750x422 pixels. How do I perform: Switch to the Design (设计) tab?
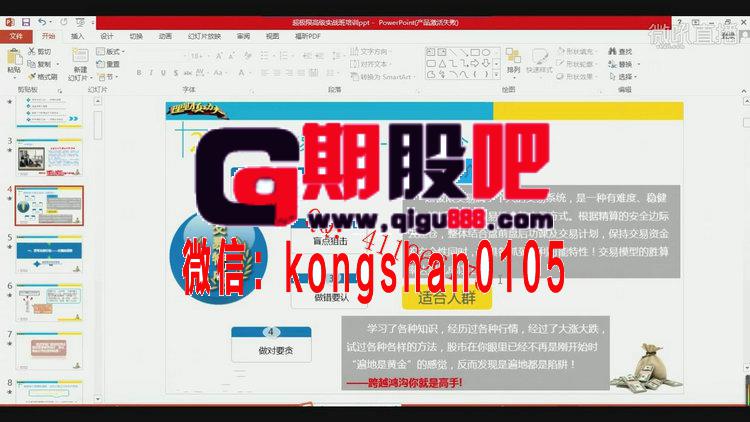tap(107, 36)
